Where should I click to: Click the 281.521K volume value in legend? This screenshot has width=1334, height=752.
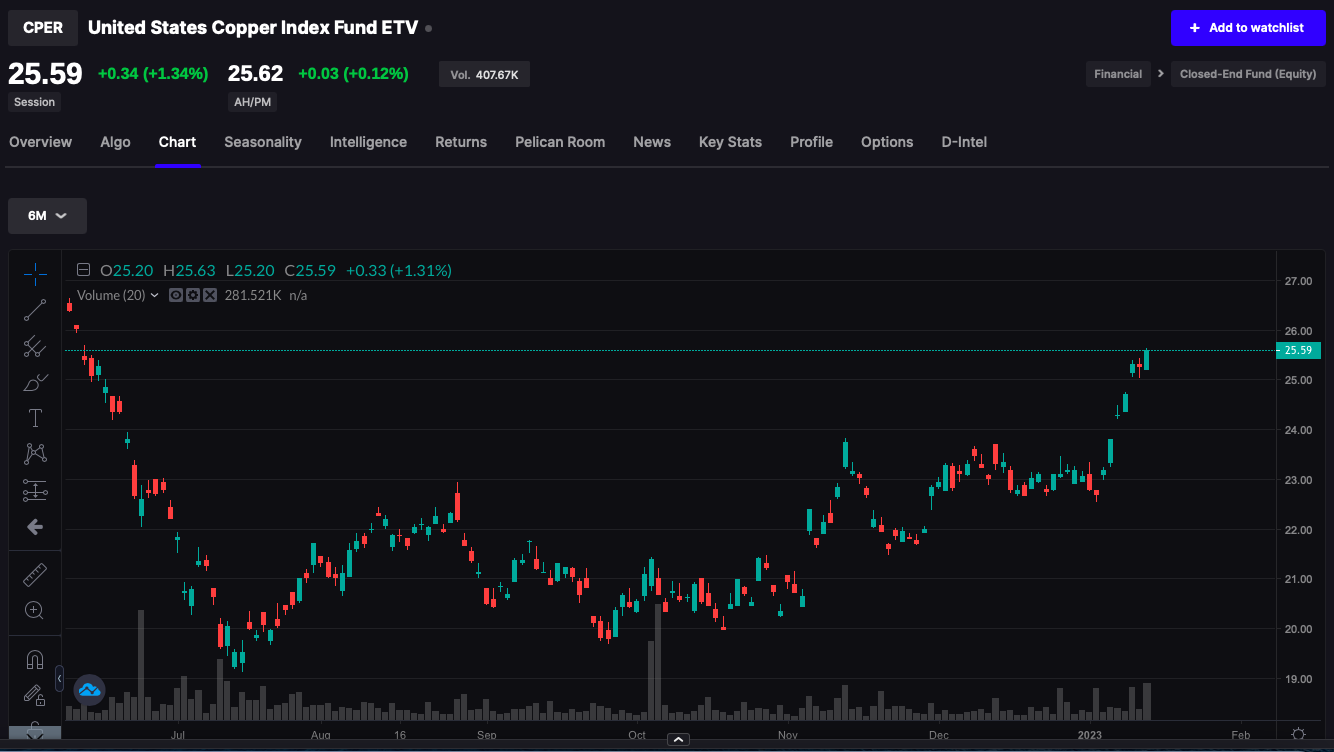[x=253, y=296]
